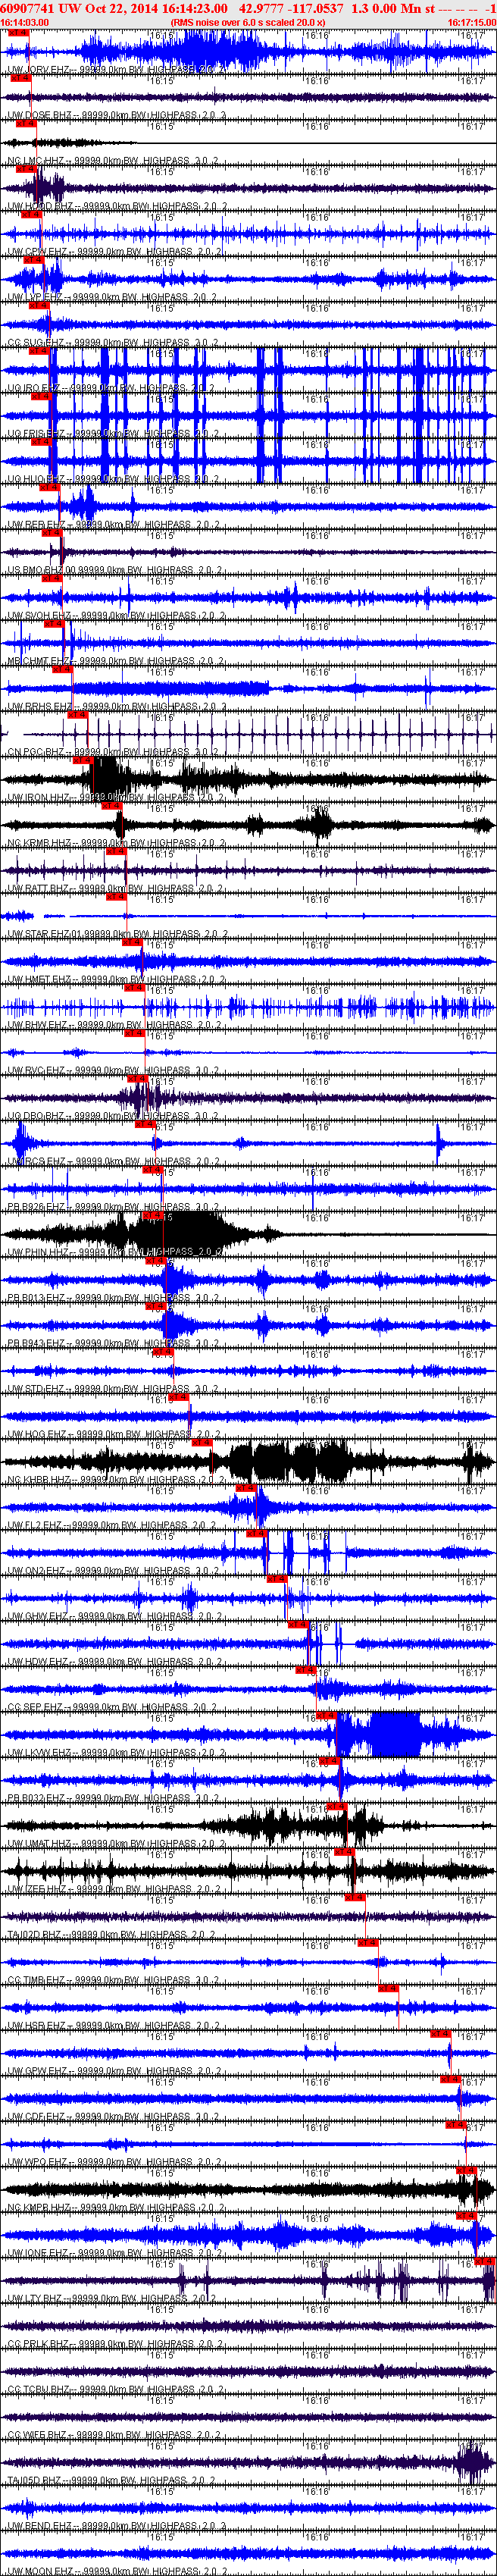Viewport: 497px width, 2576px height.
Task: Click the NC KRMB HHZ station label
Action: pyautogui.click(x=117, y=843)
